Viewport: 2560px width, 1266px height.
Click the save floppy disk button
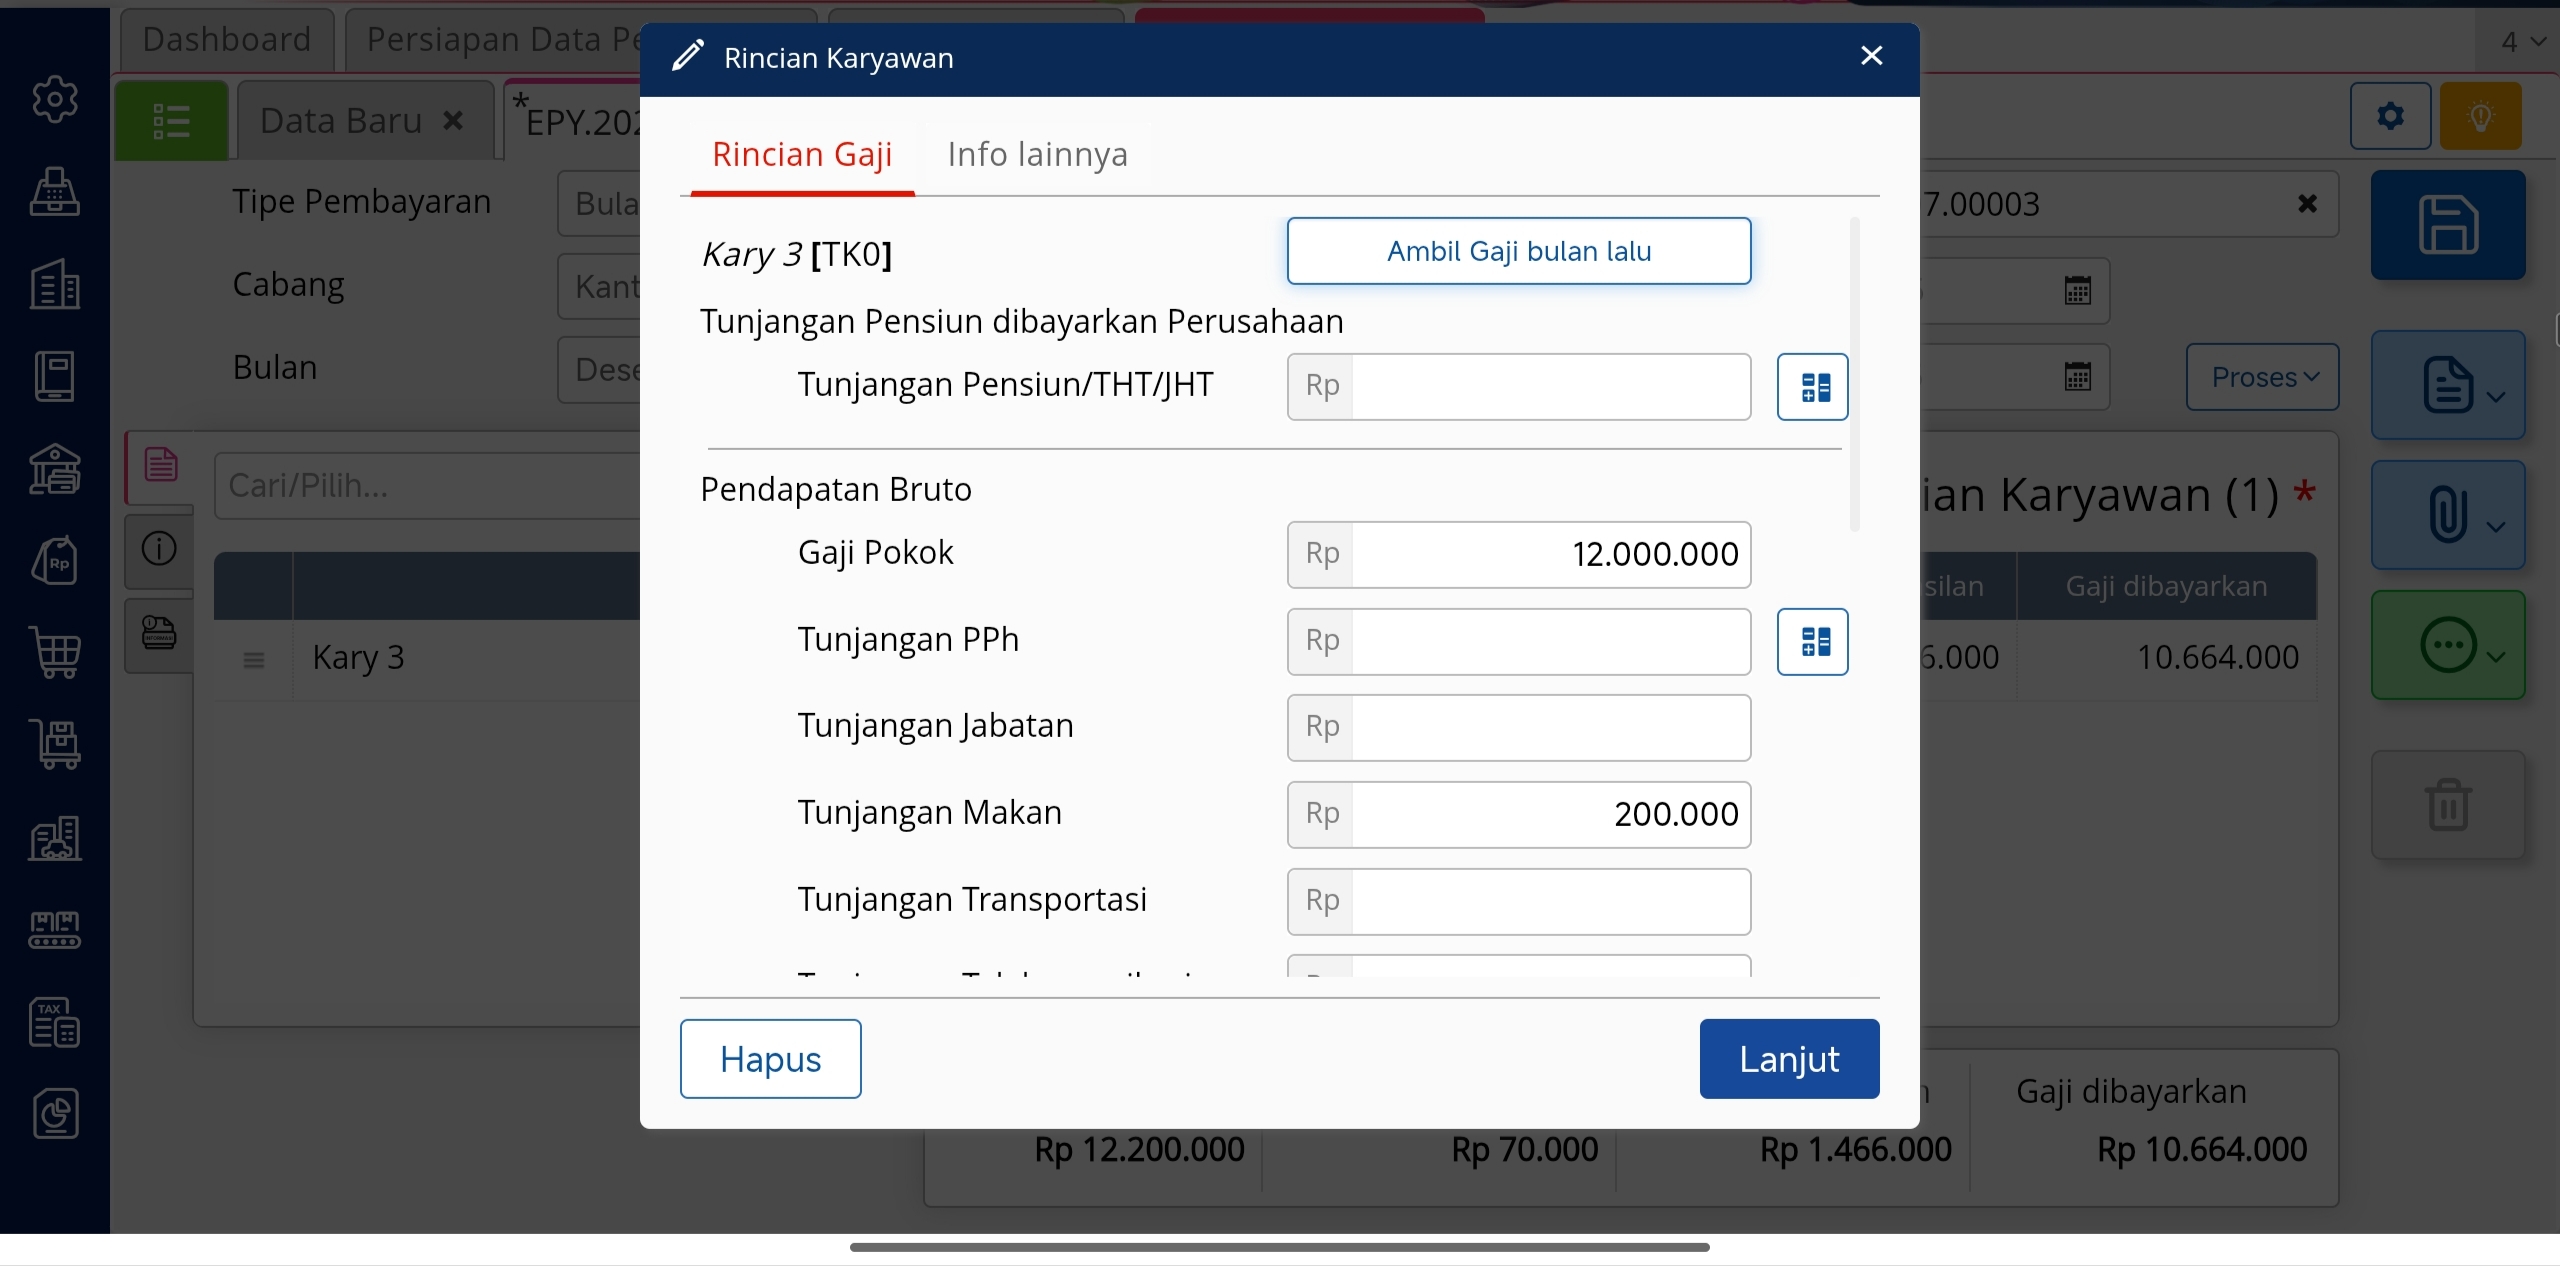pos(2447,225)
